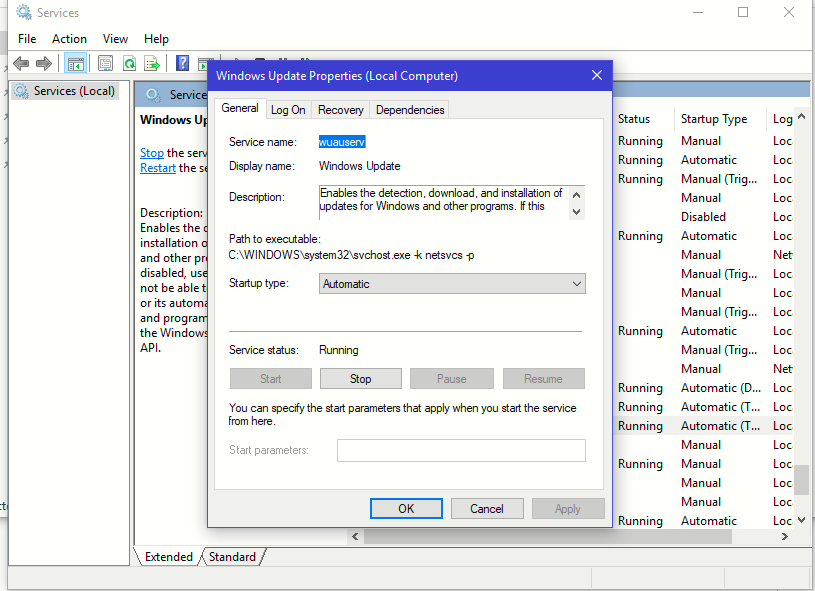The image size is (815, 591).
Task: Open the Help menu
Action: 156,39
